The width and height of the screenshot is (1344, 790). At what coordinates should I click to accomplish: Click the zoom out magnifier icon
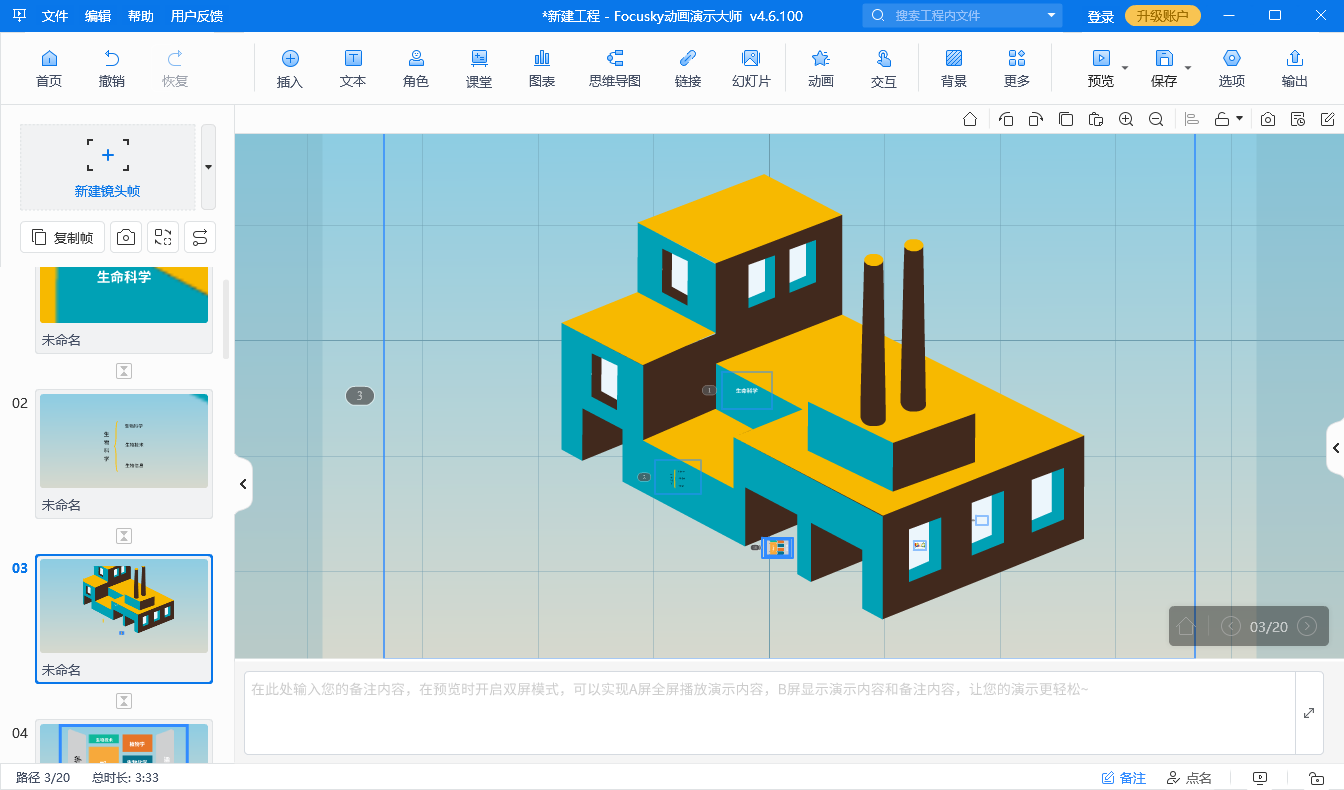pyautogui.click(x=1156, y=119)
